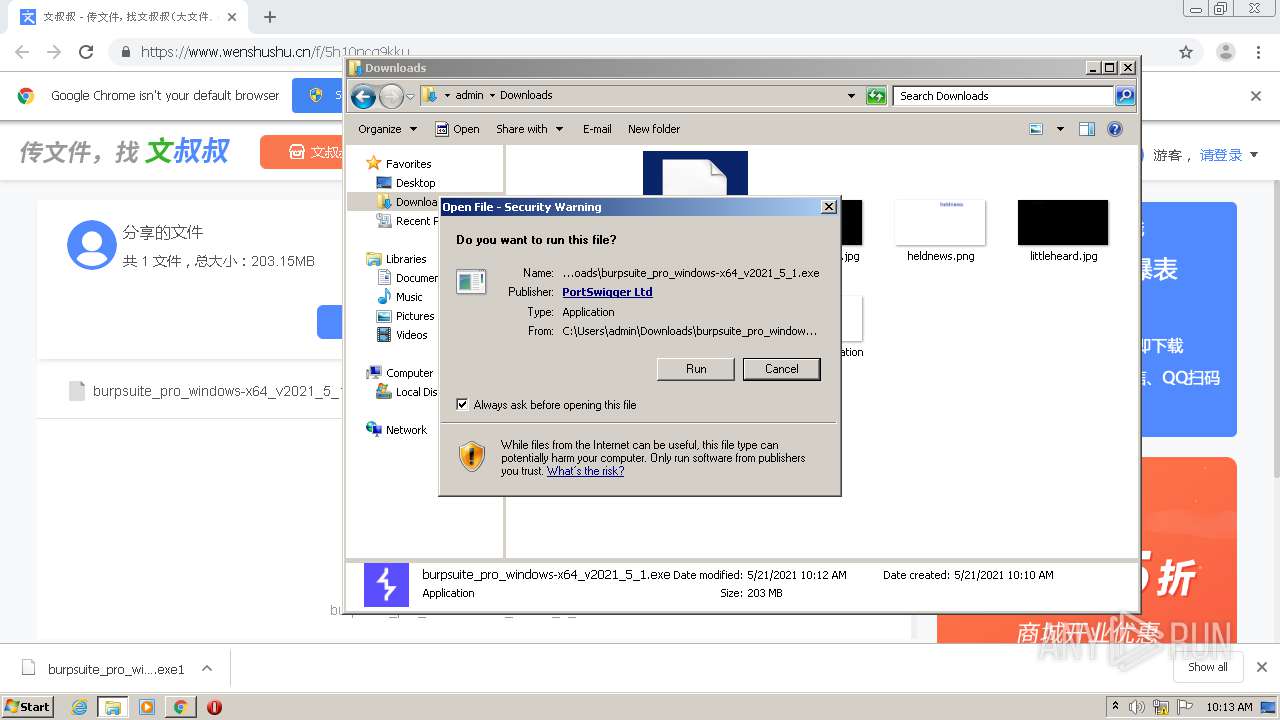The width and height of the screenshot is (1280, 720).
Task: Reload the Chrome page
Action: (86, 52)
